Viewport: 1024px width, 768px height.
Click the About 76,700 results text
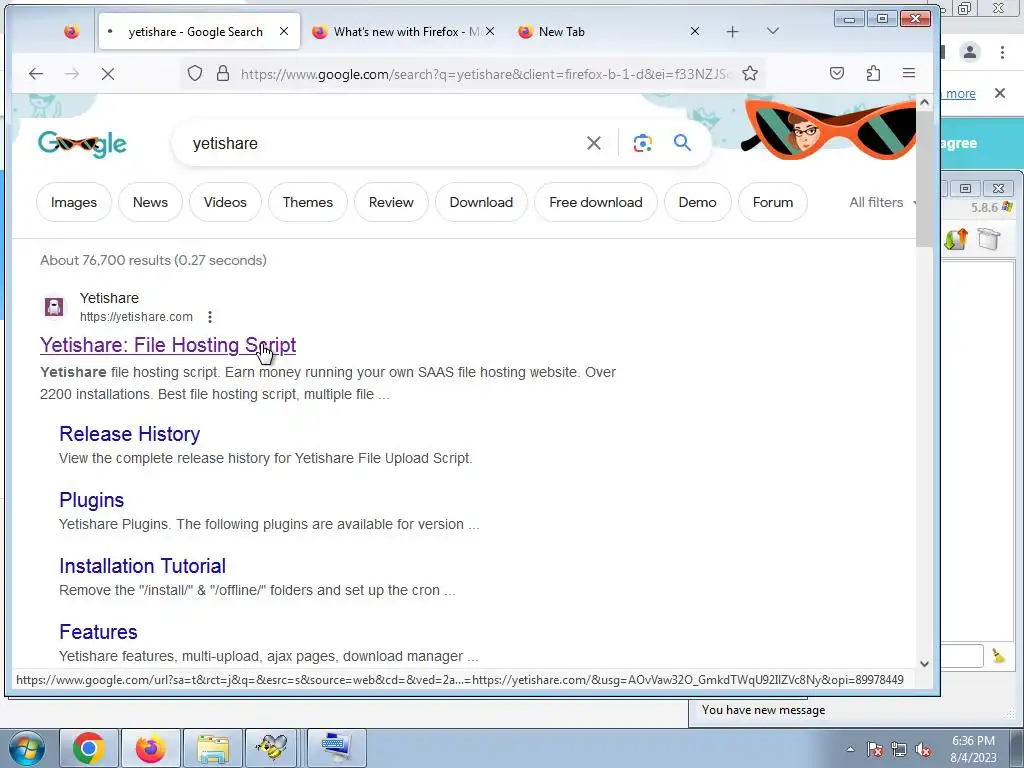point(153,260)
